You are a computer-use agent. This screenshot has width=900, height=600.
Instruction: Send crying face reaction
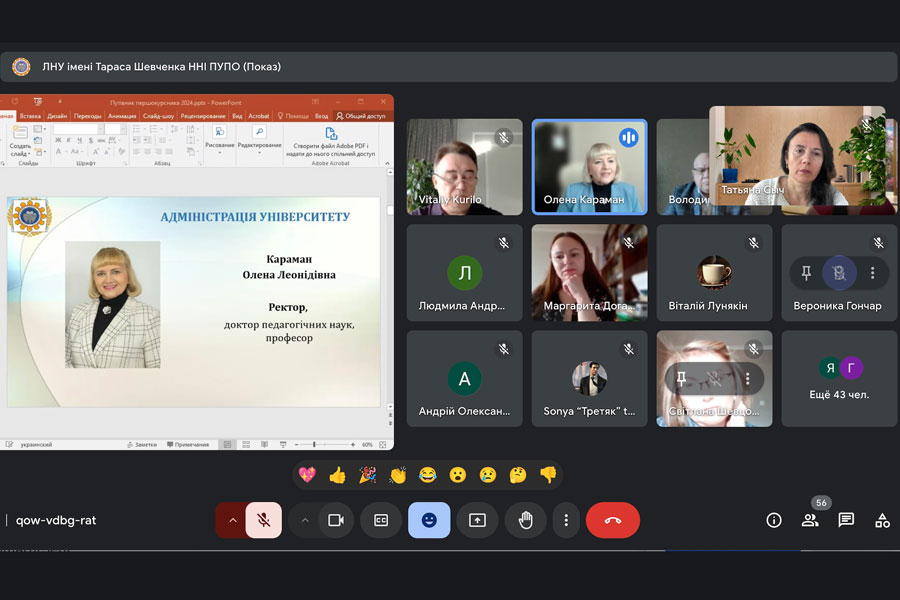click(488, 475)
